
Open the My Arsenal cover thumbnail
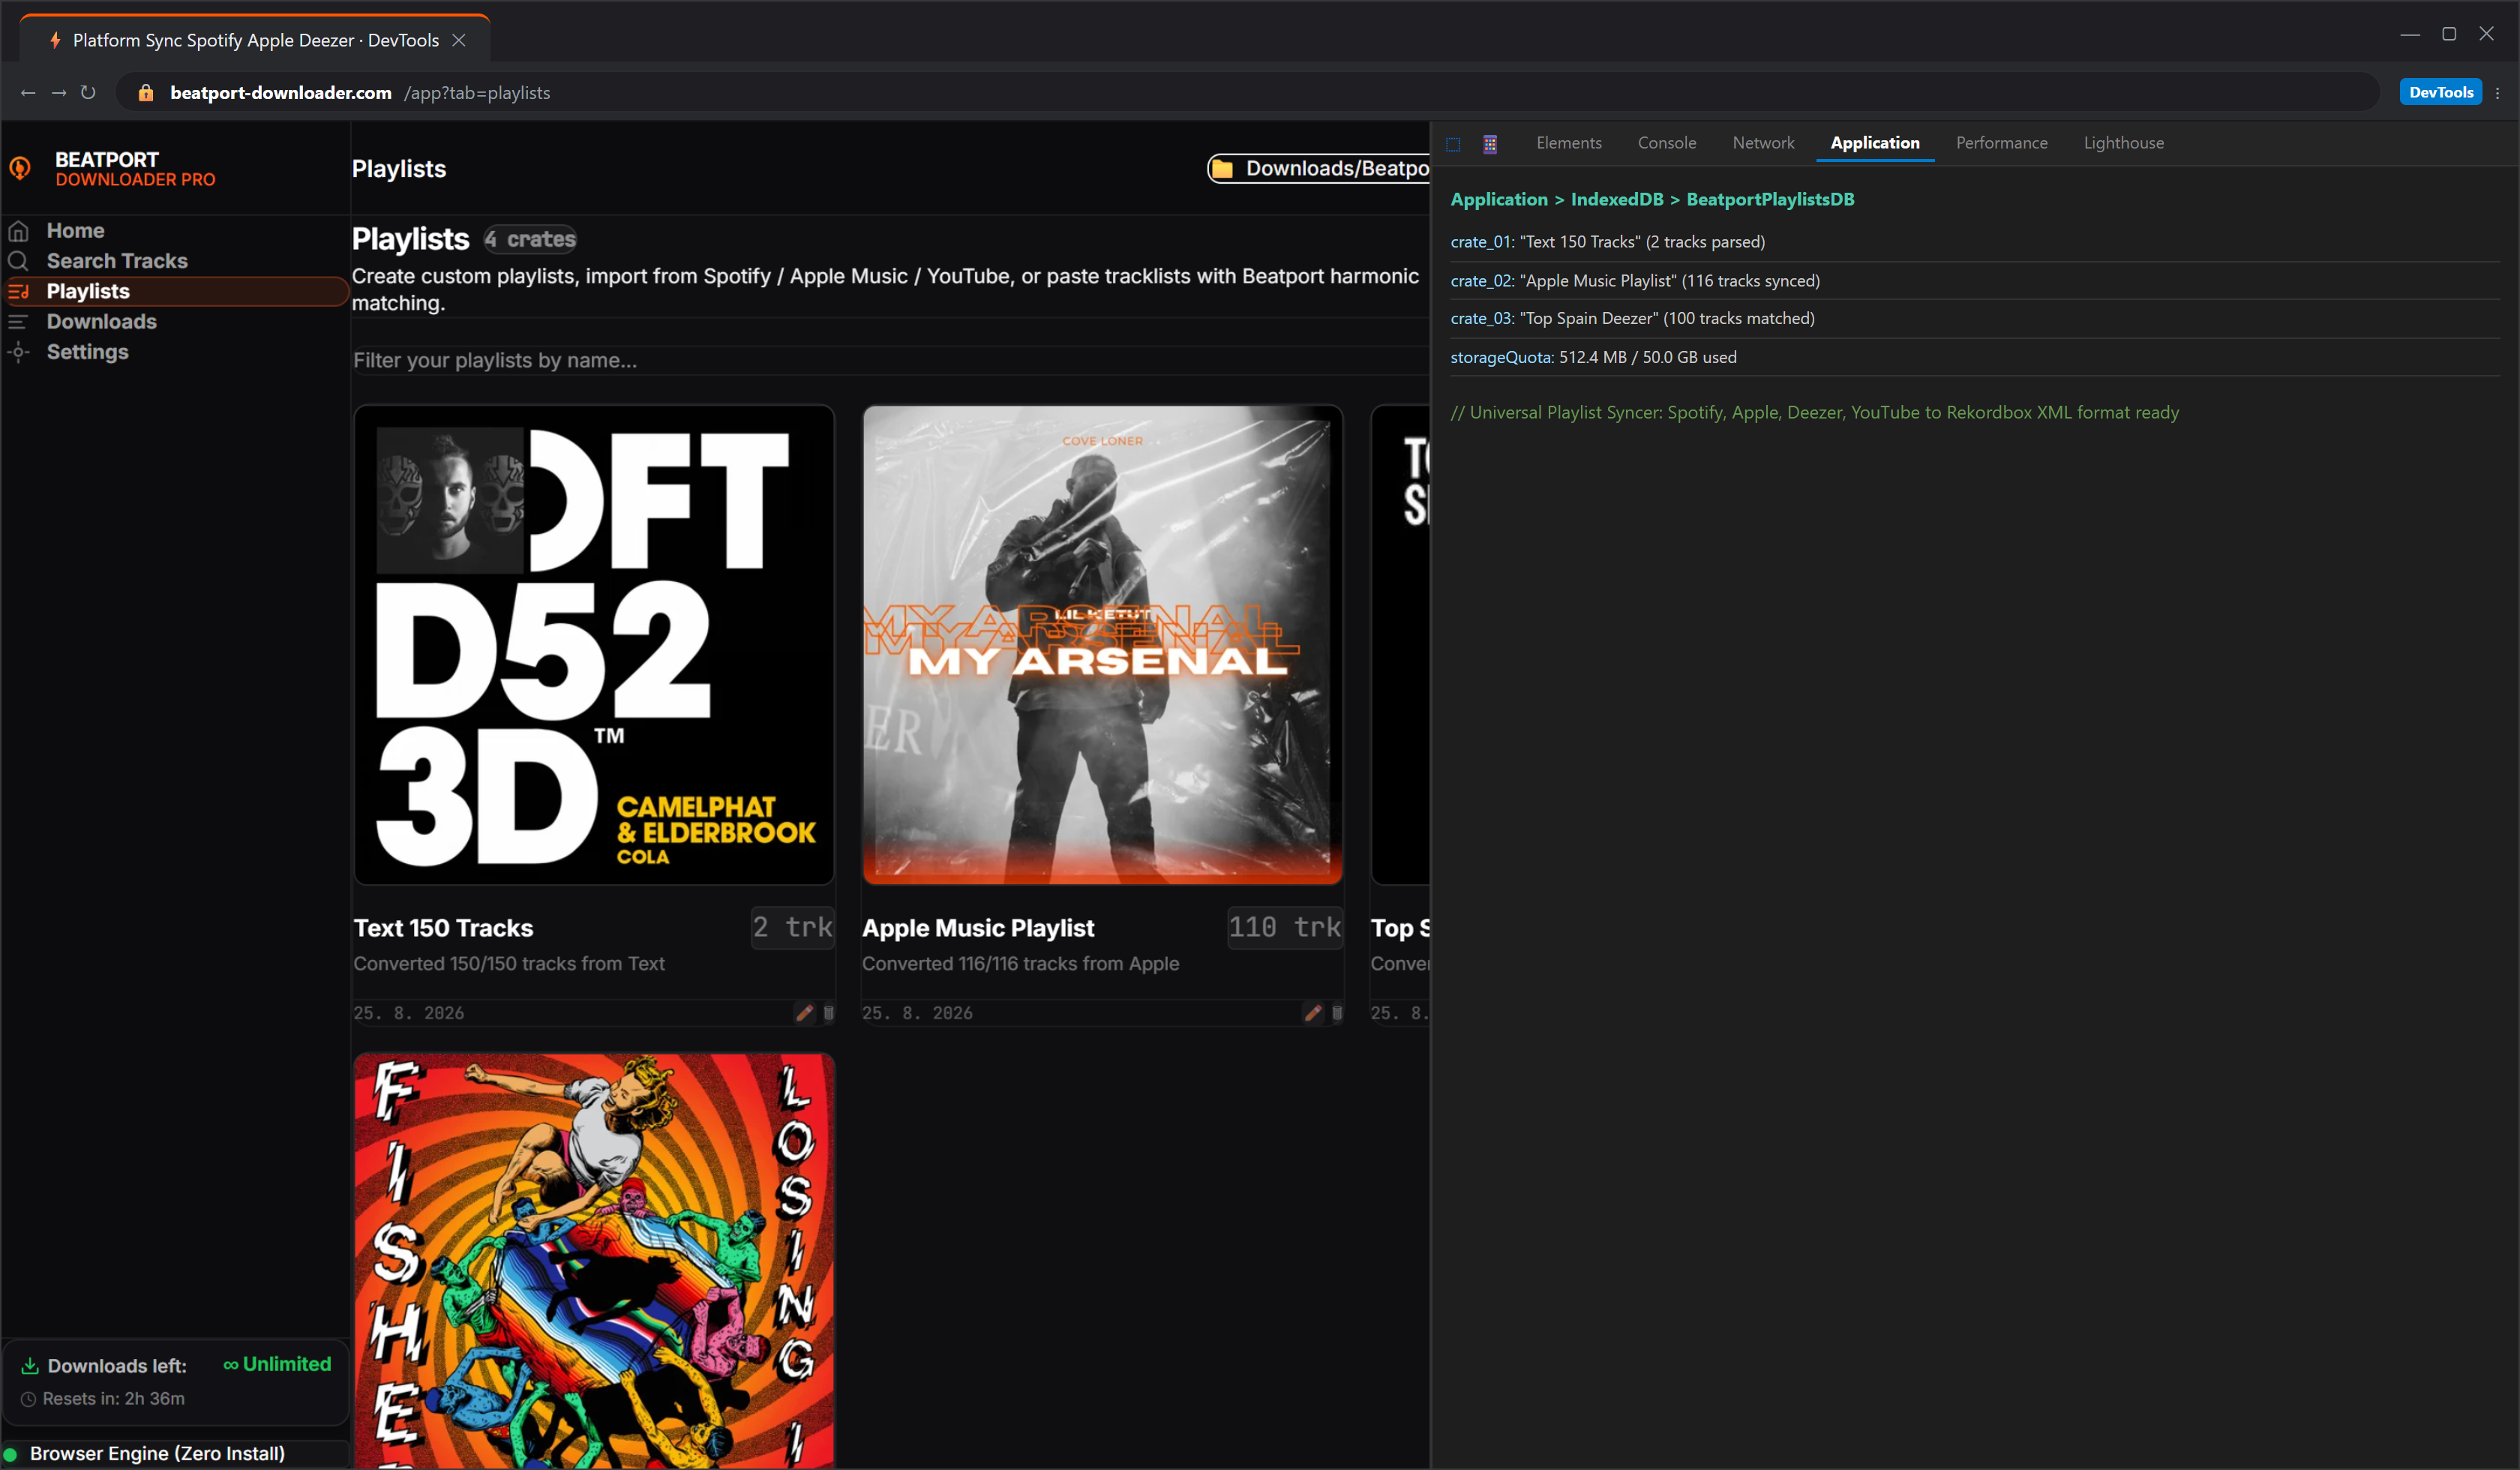pos(1102,645)
